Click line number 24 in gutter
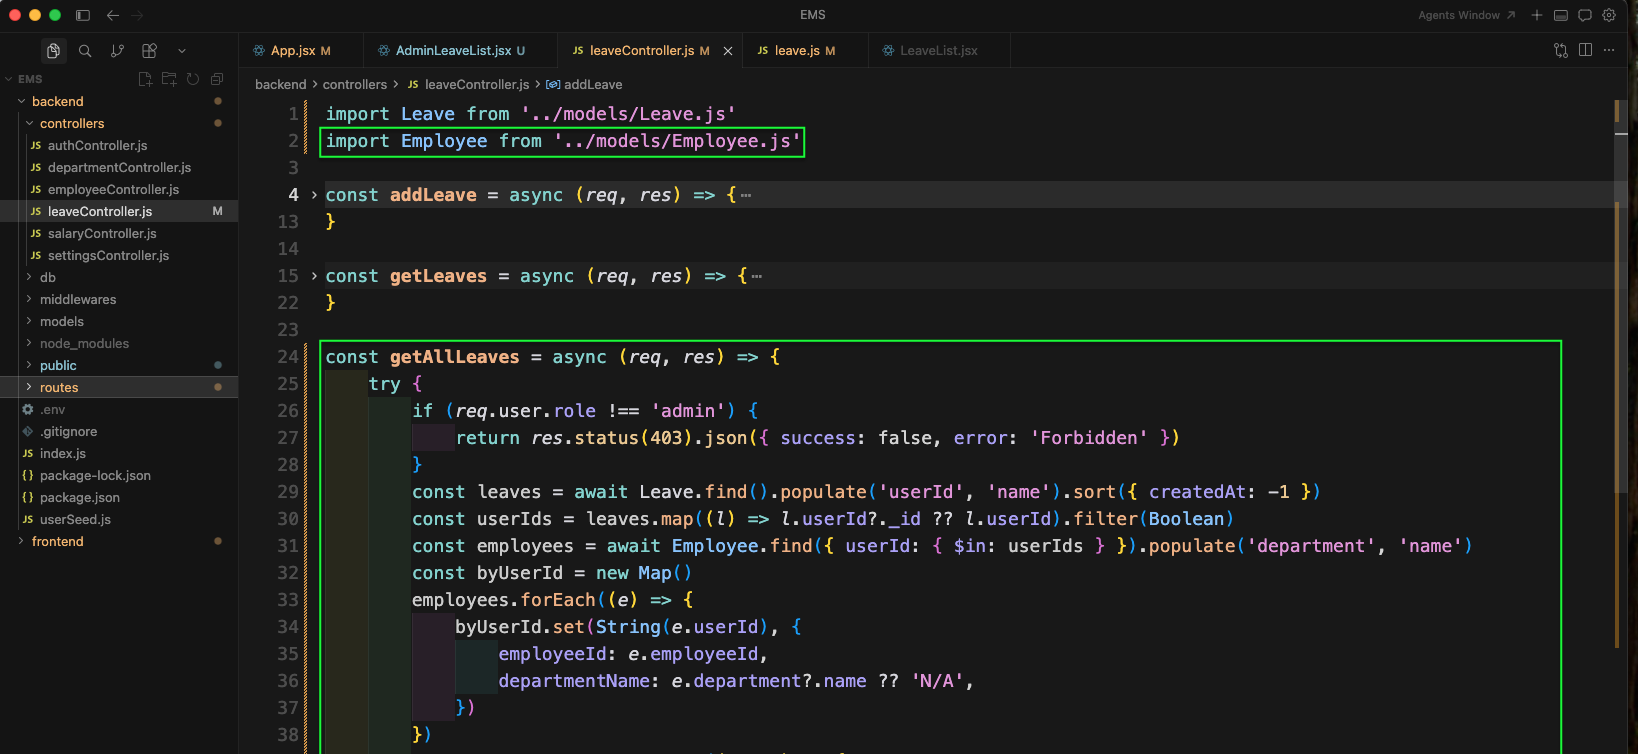 (288, 357)
